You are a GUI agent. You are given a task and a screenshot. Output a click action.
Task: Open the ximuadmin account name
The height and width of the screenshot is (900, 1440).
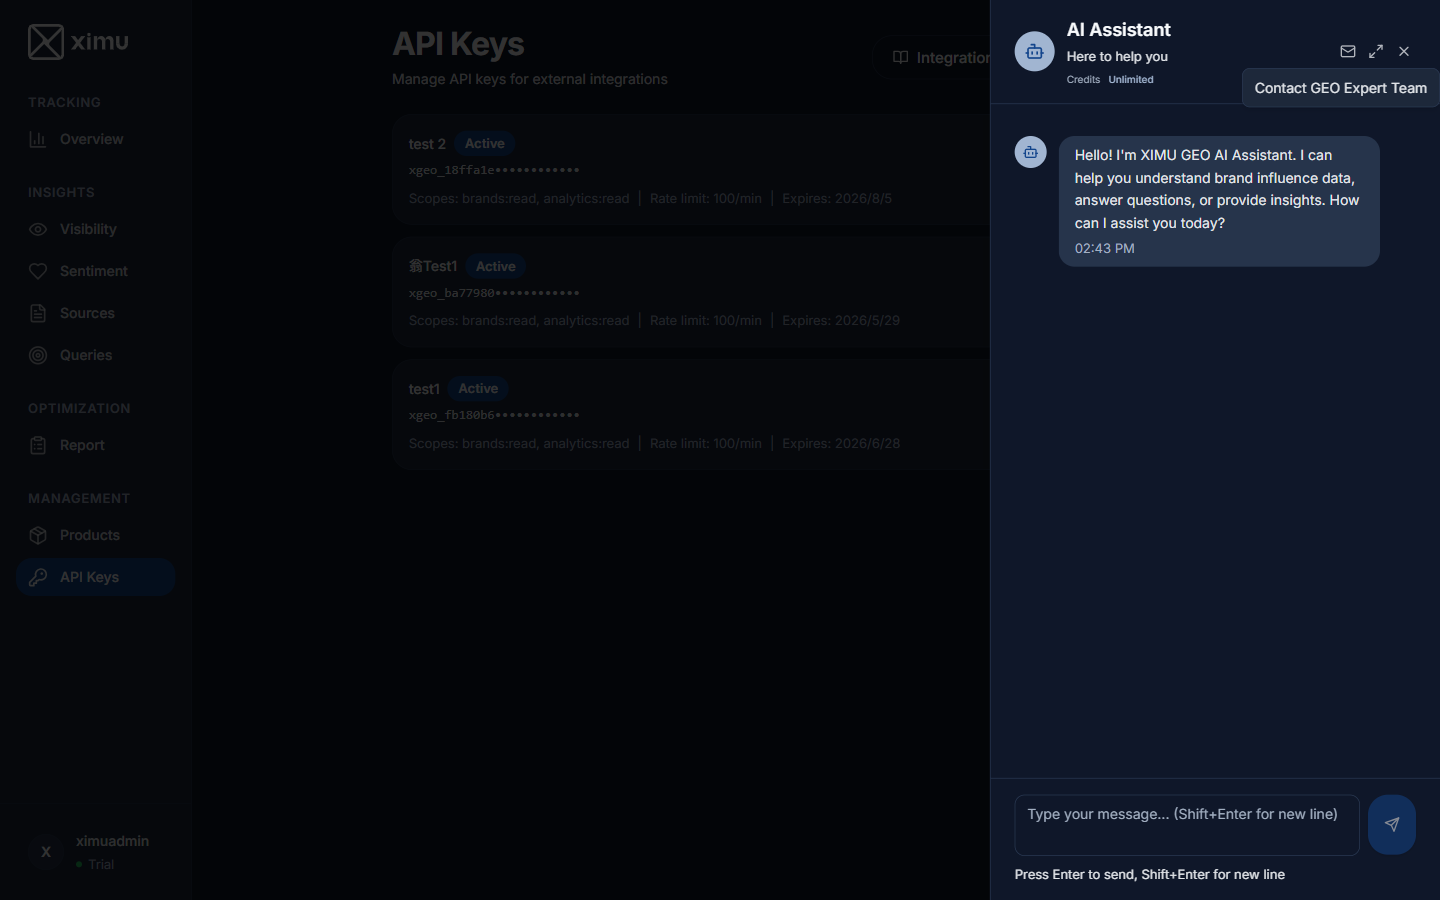click(x=112, y=841)
